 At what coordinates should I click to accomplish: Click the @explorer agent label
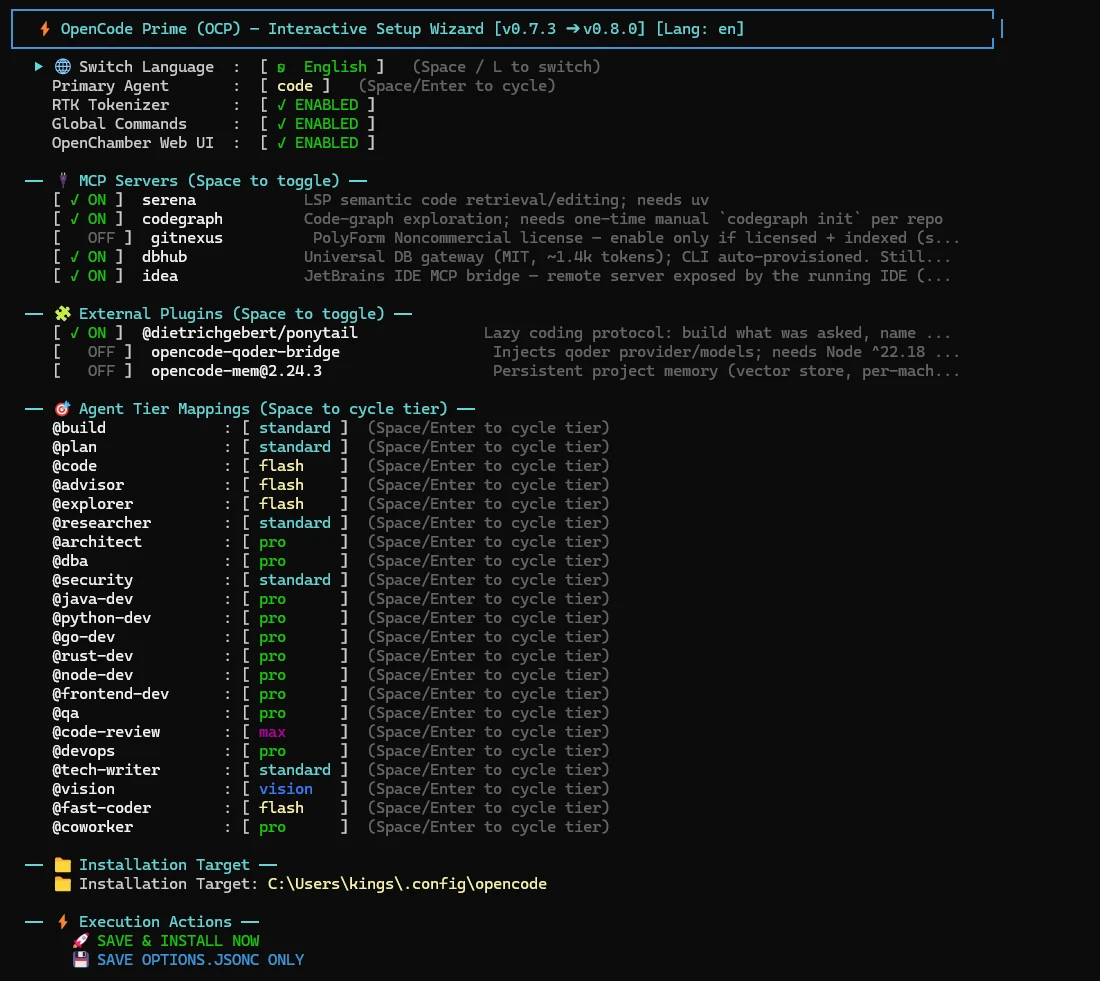coord(93,504)
